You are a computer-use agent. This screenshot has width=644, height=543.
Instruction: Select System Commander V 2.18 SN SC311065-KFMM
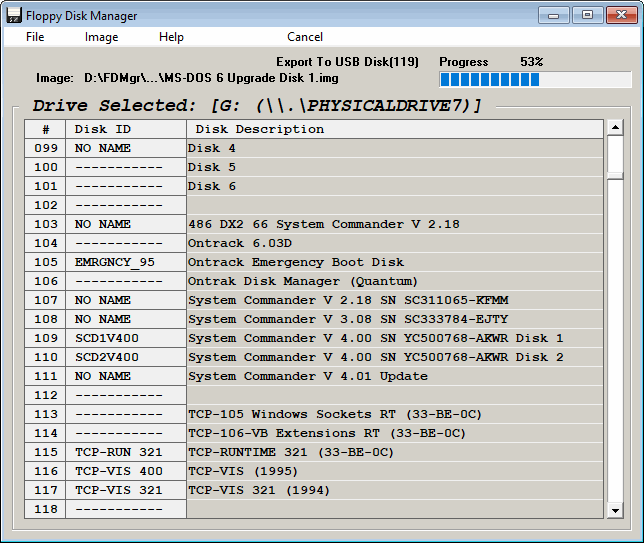[x=395, y=300]
